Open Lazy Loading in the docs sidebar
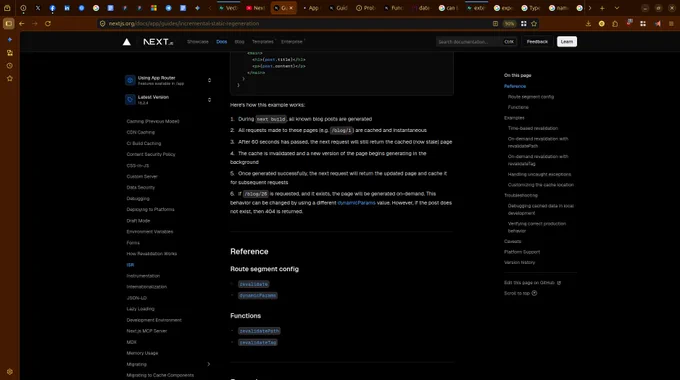Image resolution: width=680 pixels, height=380 pixels. (141, 309)
